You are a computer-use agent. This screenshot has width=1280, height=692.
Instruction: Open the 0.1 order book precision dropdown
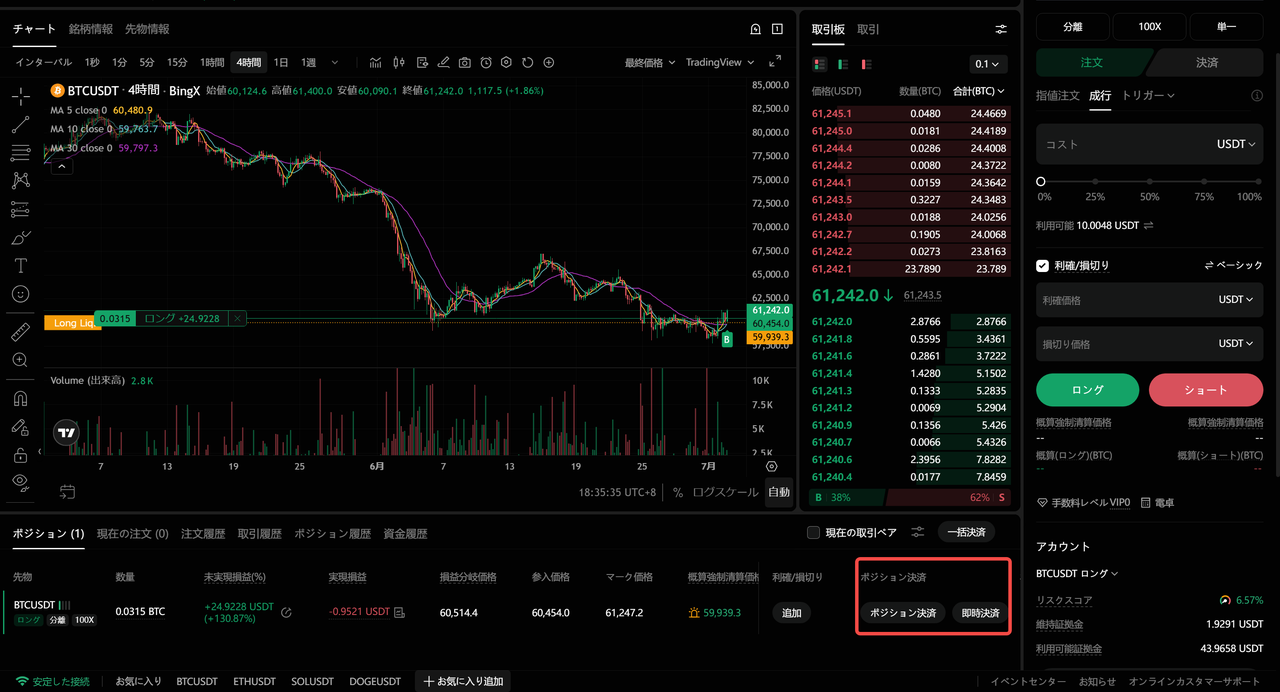click(988, 64)
